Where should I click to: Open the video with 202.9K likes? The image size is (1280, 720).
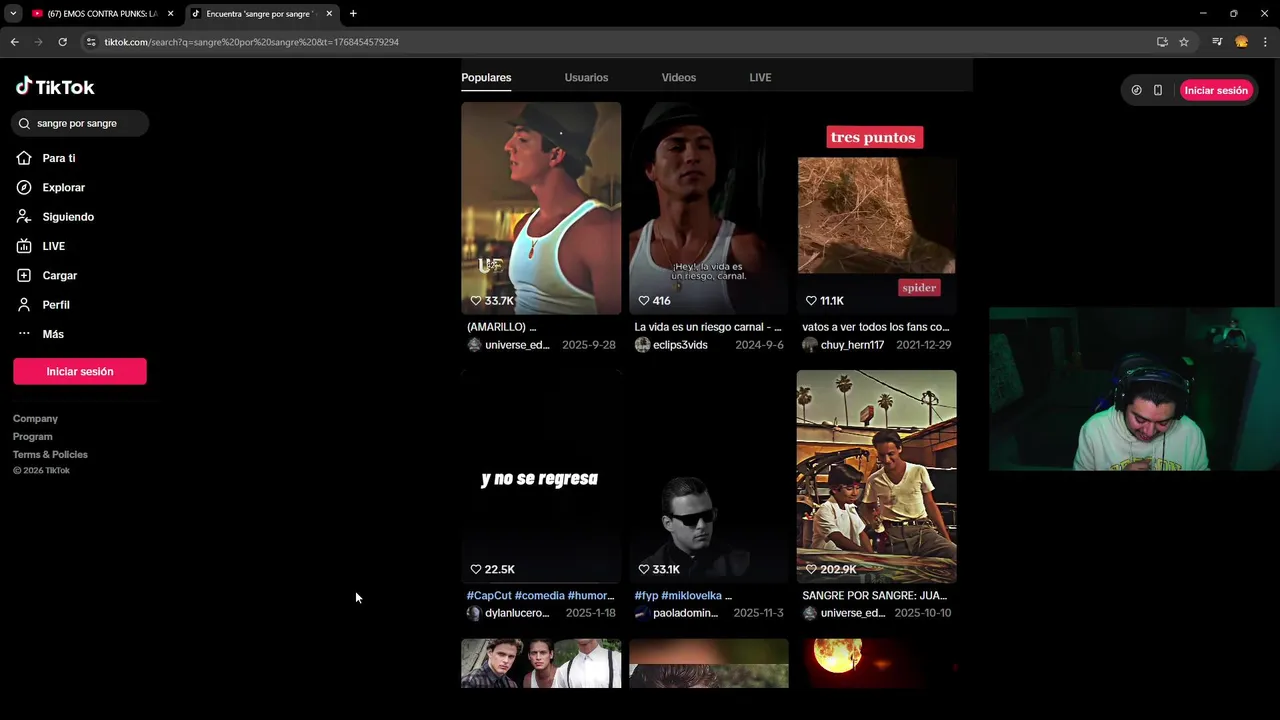[x=877, y=476]
